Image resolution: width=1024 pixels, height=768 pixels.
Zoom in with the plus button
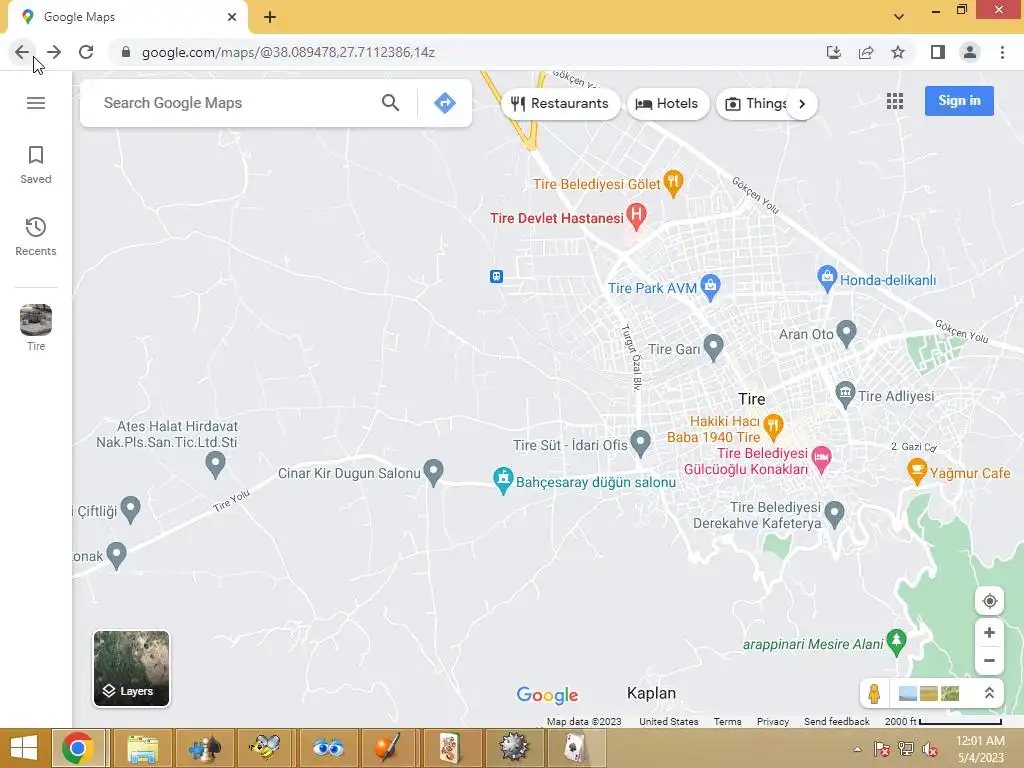click(989, 633)
